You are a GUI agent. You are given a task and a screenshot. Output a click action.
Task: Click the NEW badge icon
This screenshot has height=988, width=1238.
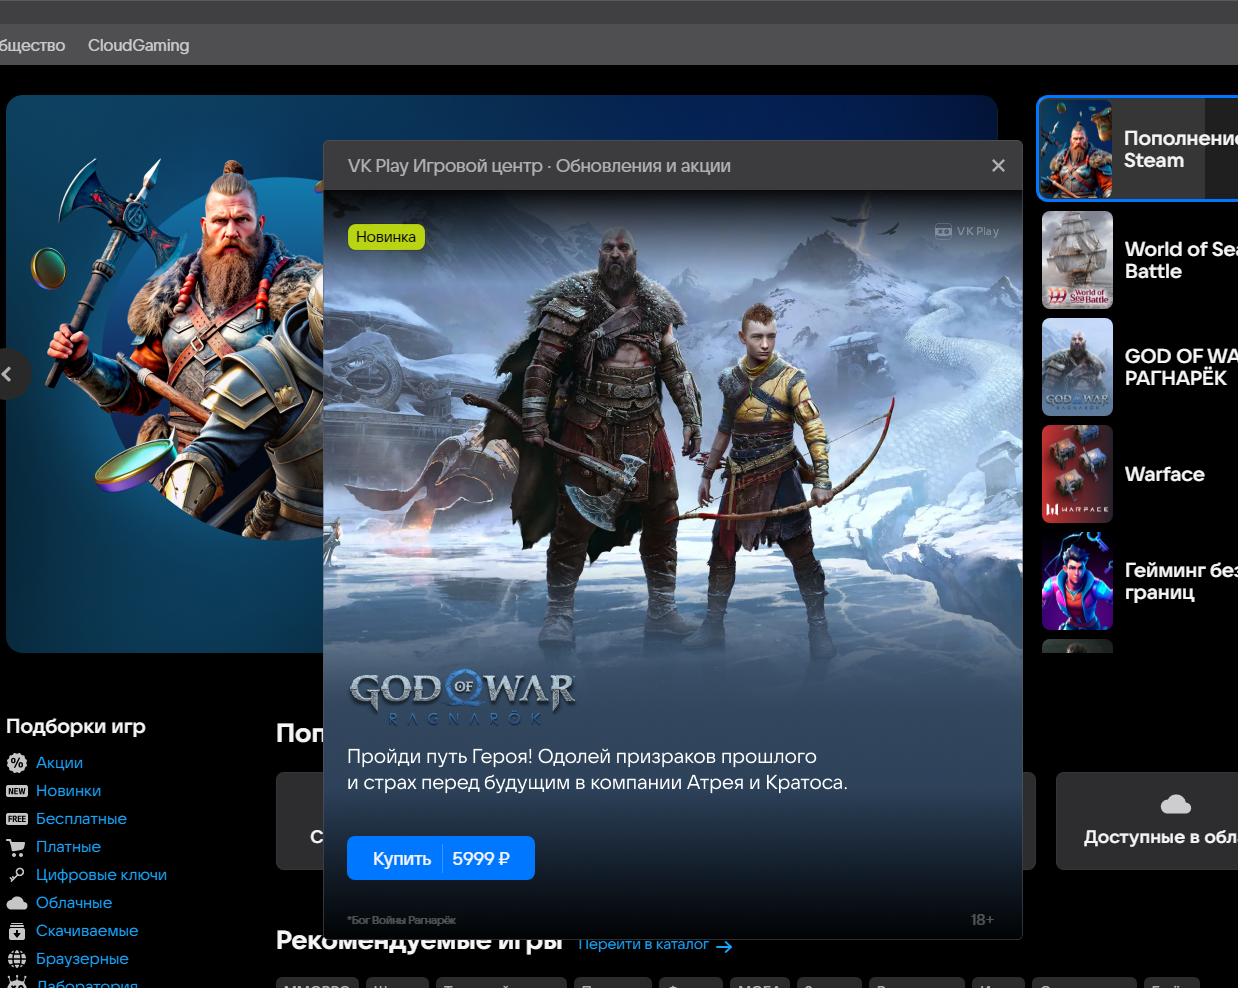coord(17,791)
